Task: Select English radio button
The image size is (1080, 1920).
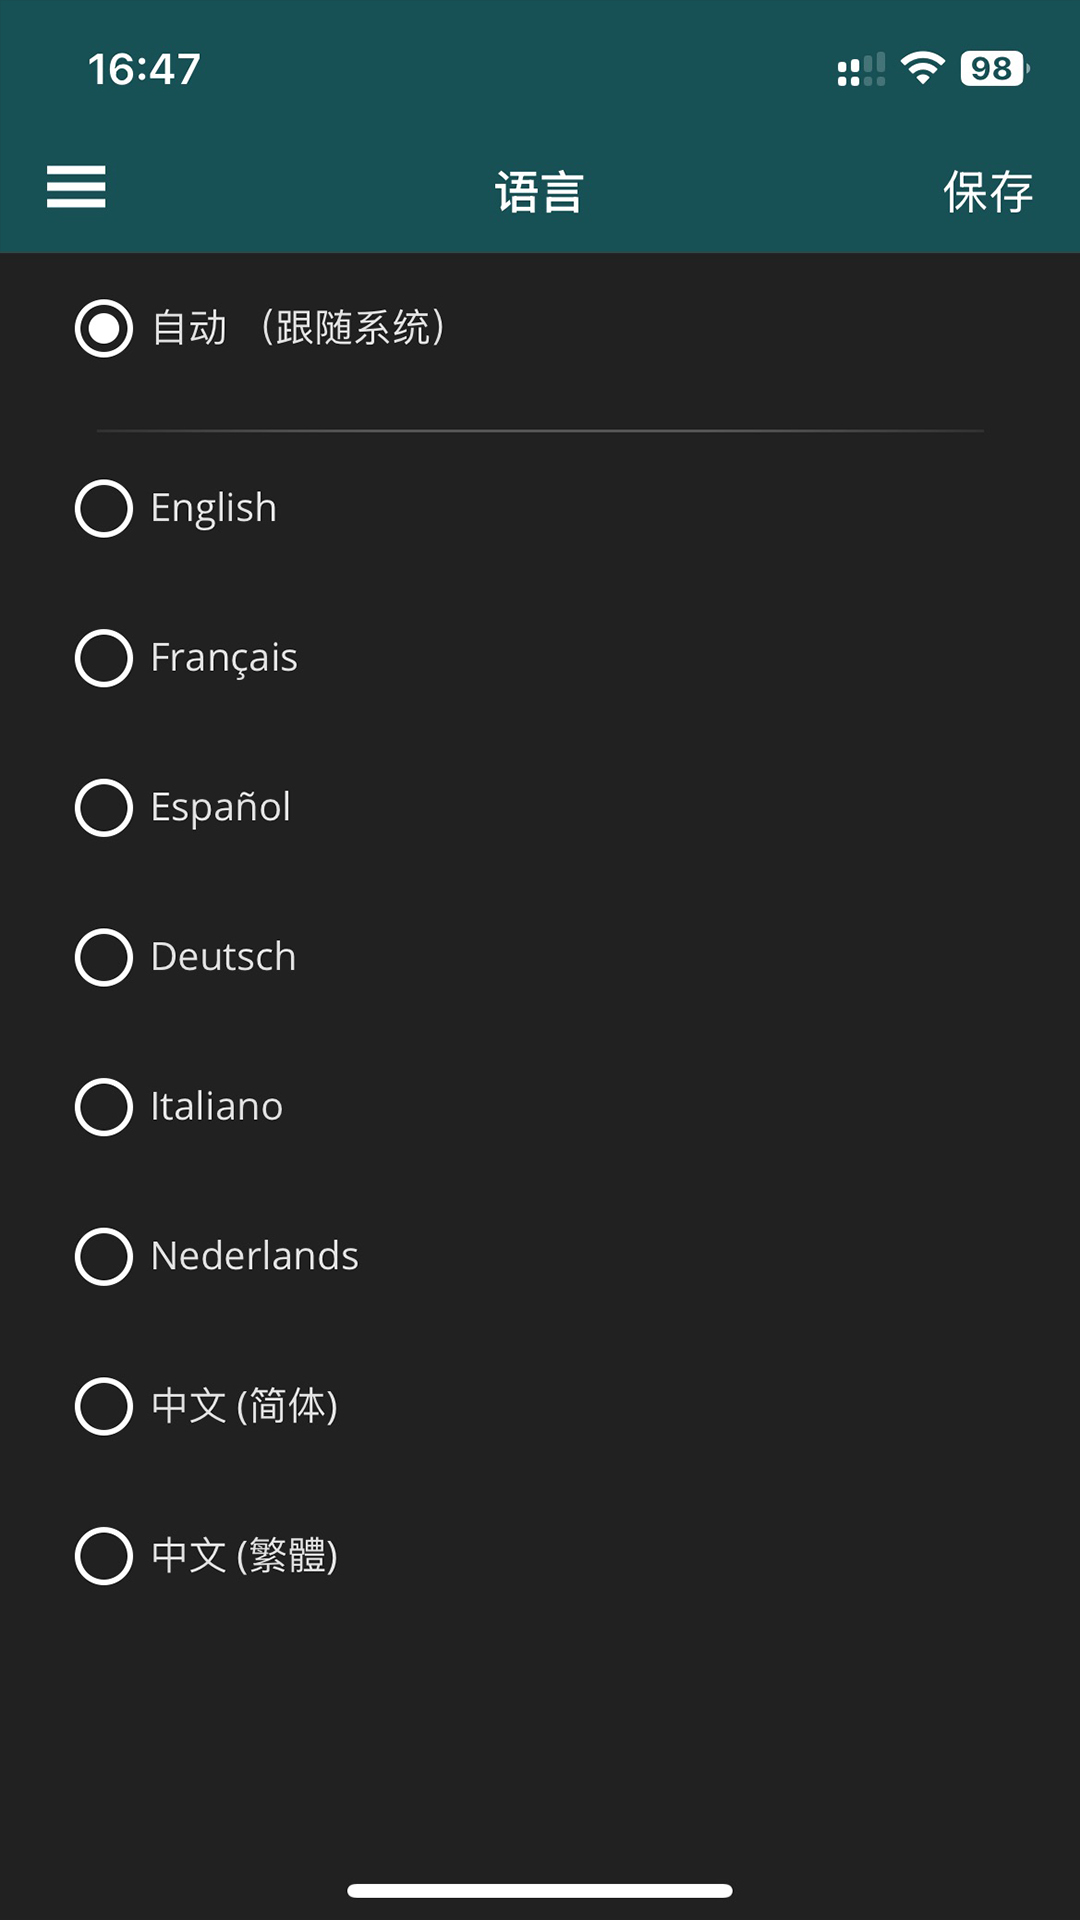Action: (104, 508)
